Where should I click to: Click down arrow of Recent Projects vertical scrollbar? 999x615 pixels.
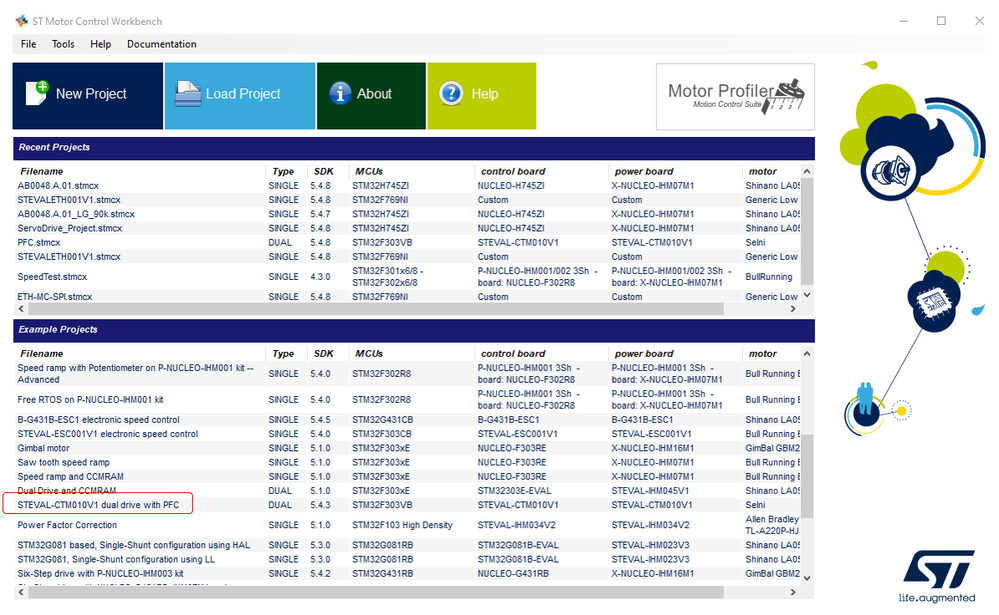(x=807, y=295)
